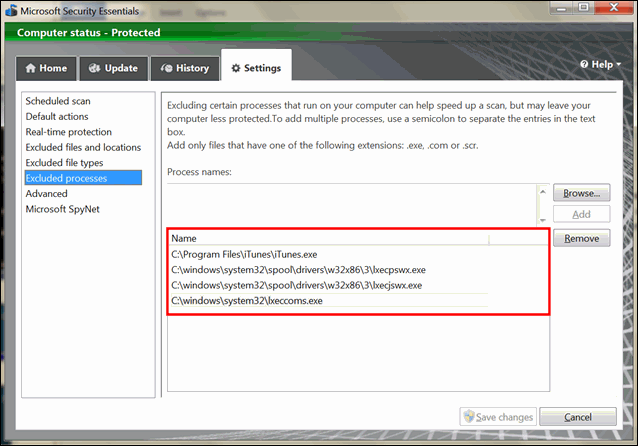Close the Security Essentials window
This screenshot has width=638, height=446.
[614, 7]
